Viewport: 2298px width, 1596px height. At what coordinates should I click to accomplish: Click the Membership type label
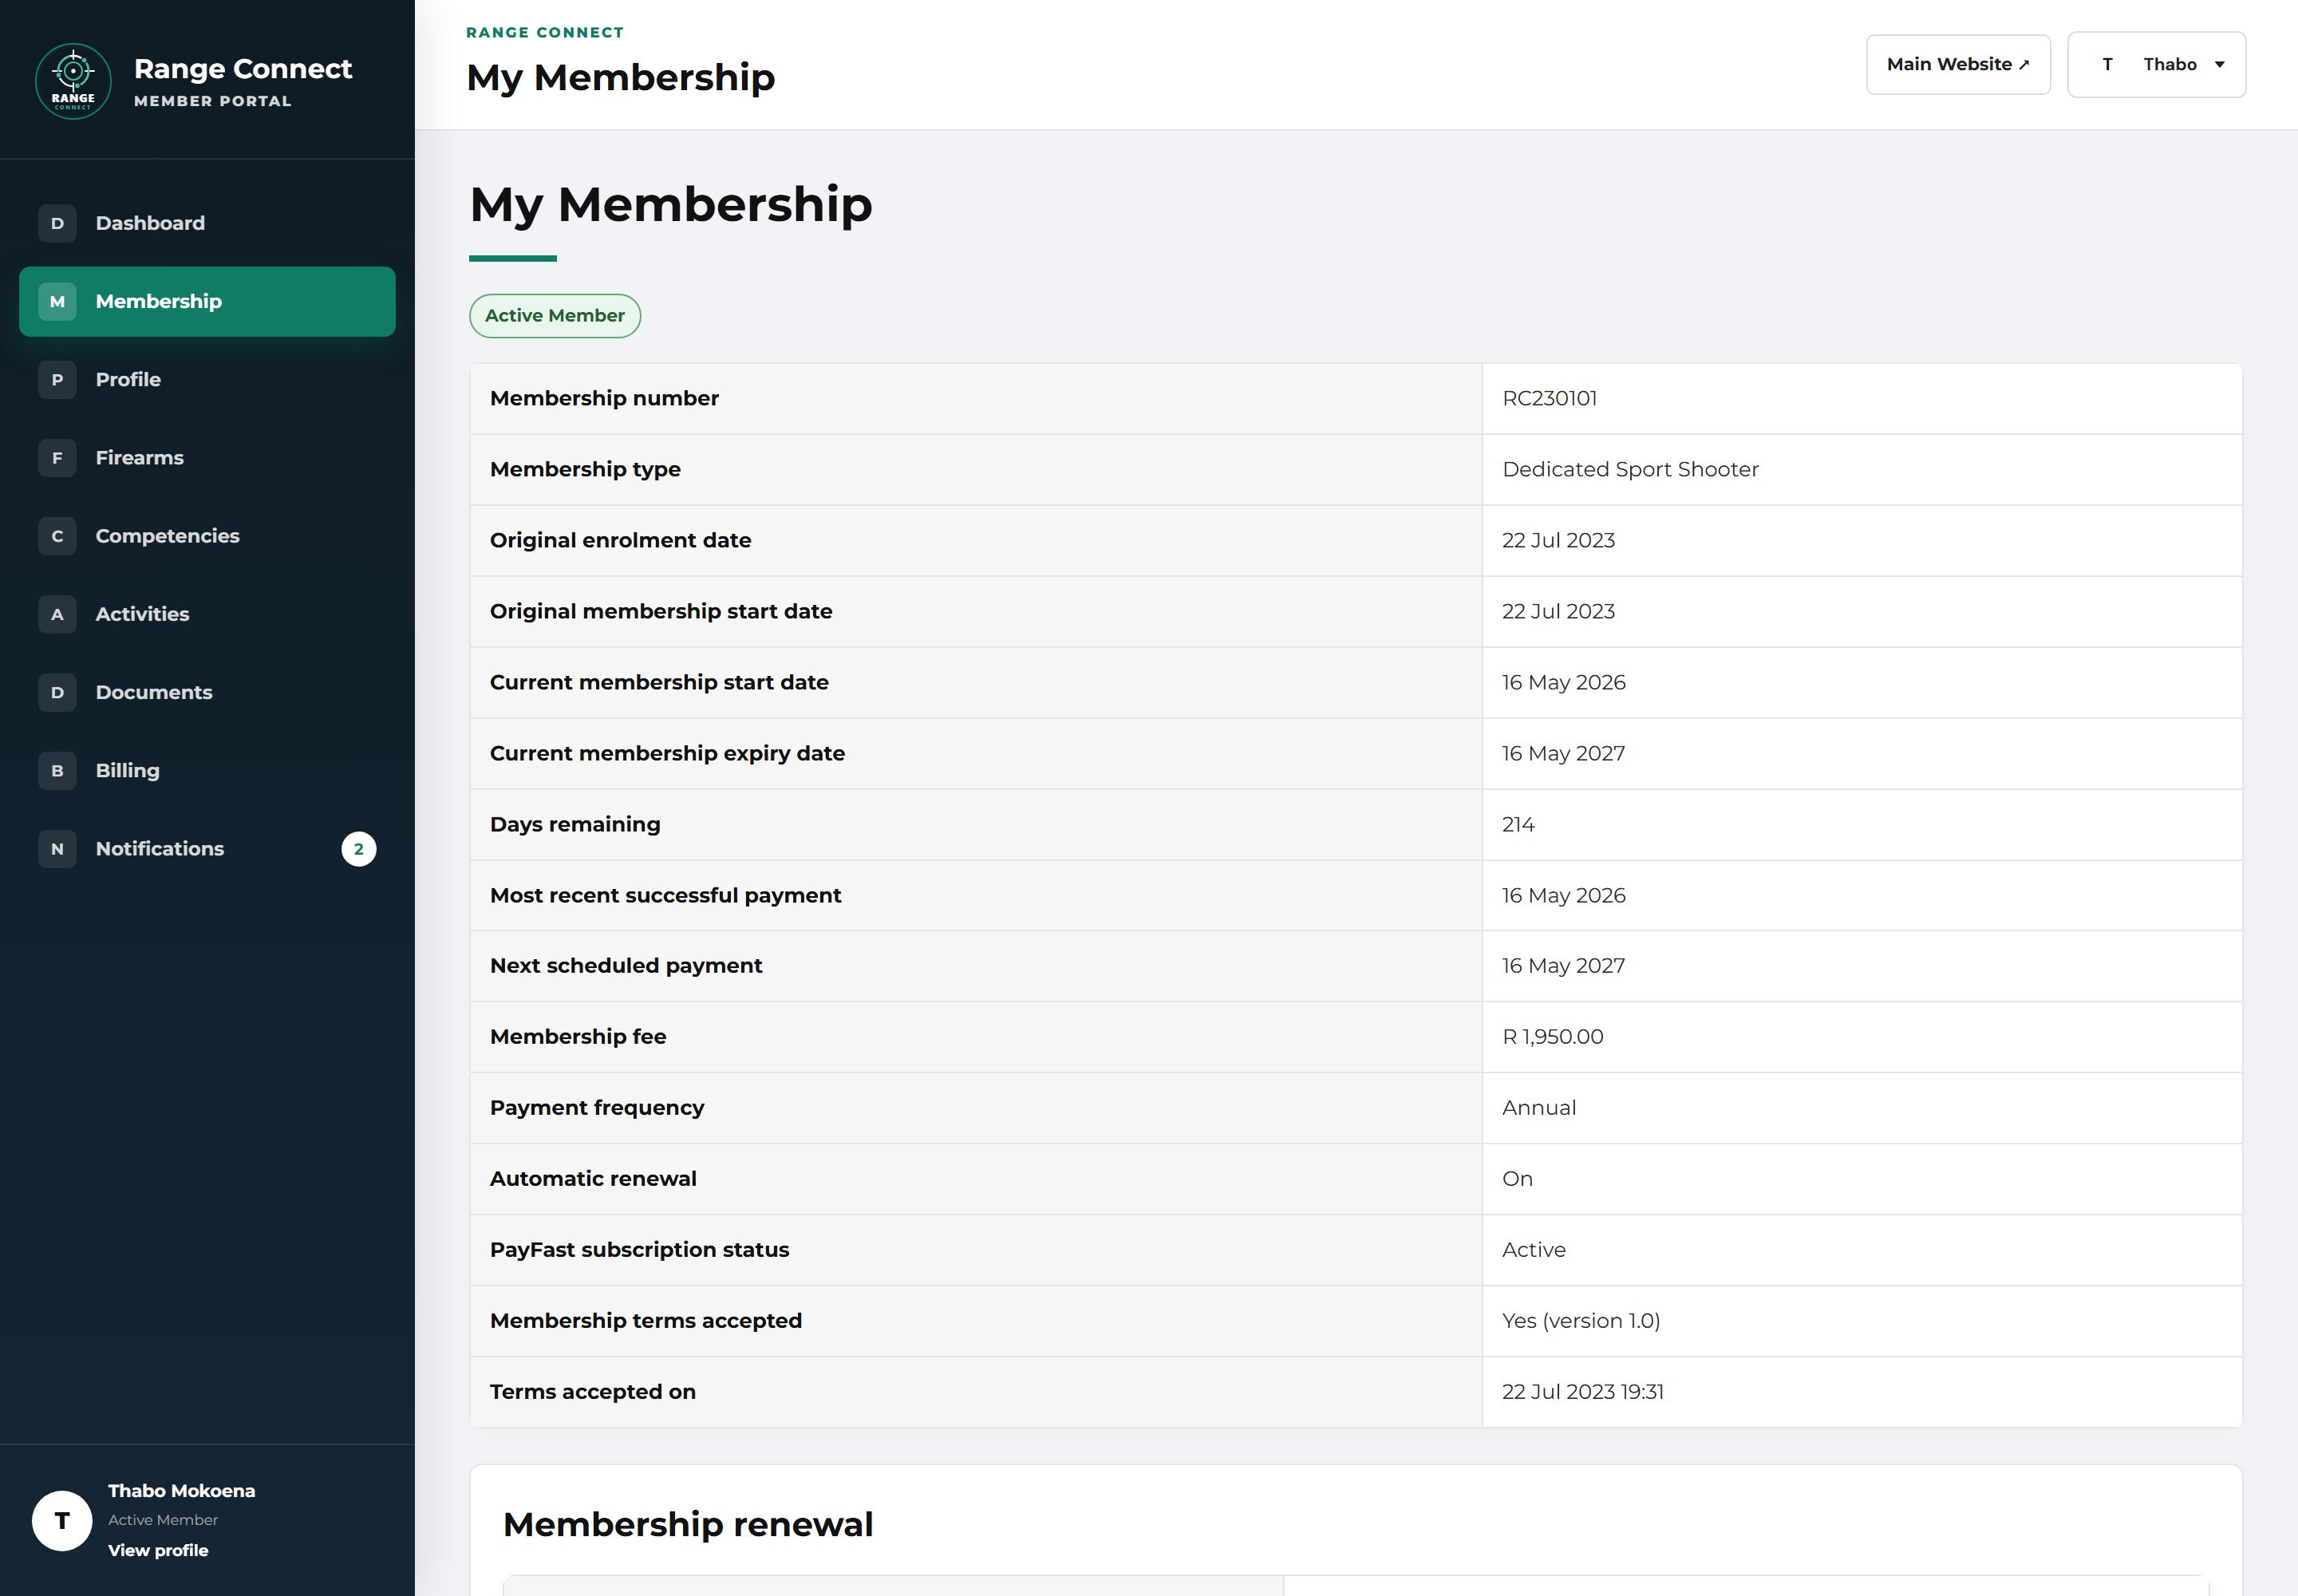point(585,469)
